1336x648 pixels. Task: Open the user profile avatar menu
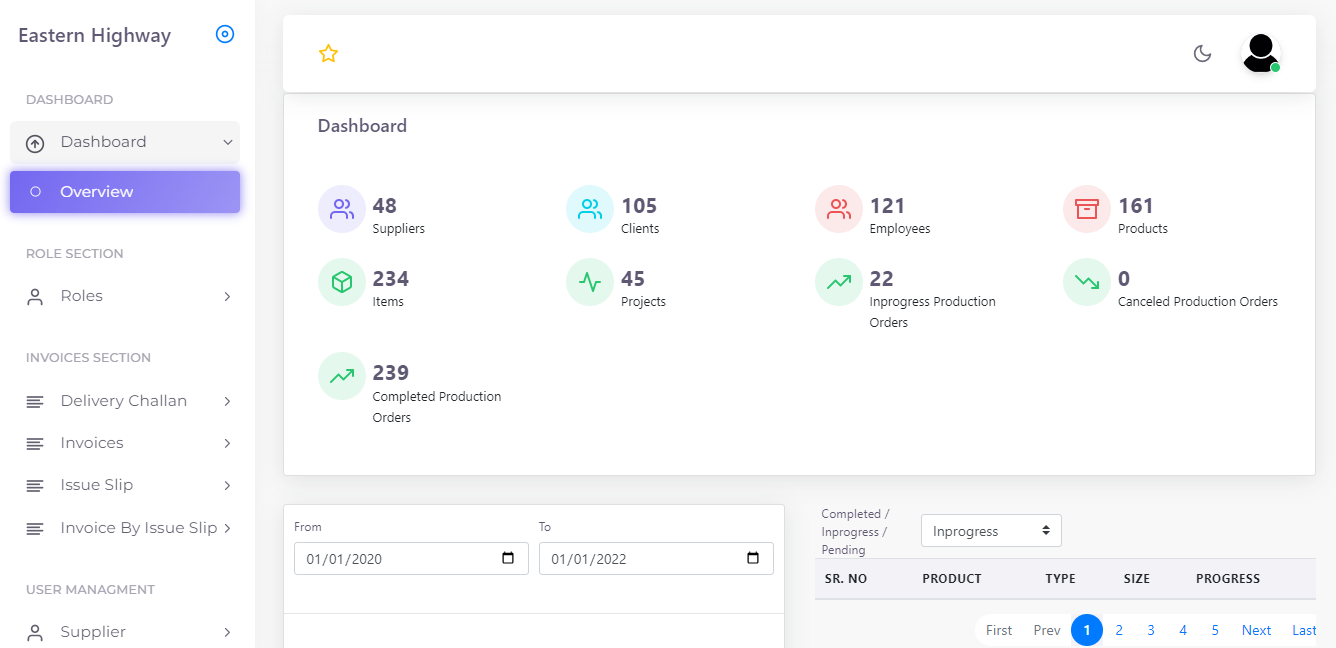(x=1261, y=53)
